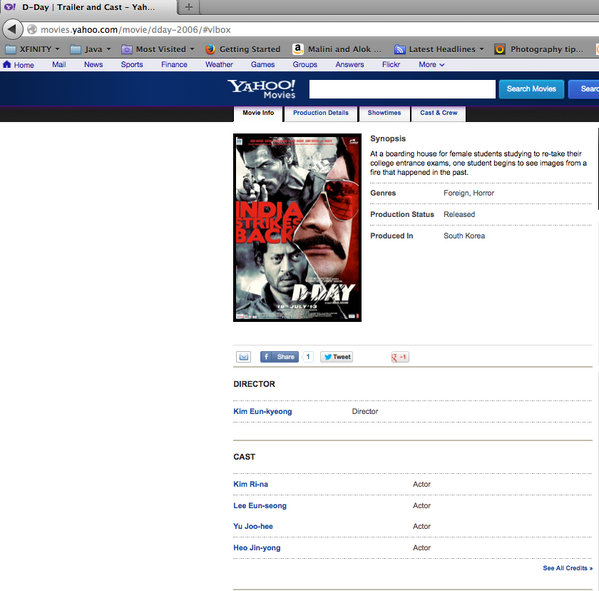Expand the Java bookmarks folder
Viewport: 599px width, 591px height.
pos(91,49)
